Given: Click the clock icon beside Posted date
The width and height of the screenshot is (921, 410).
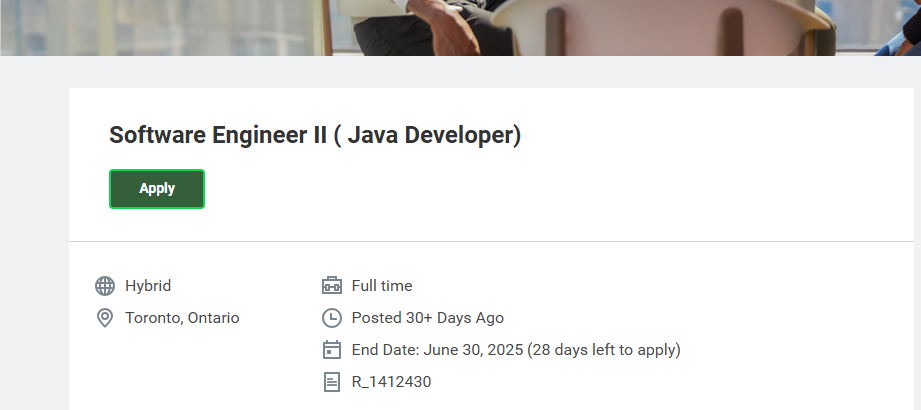Looking at the screenshot, I should (x=332, y=318).
